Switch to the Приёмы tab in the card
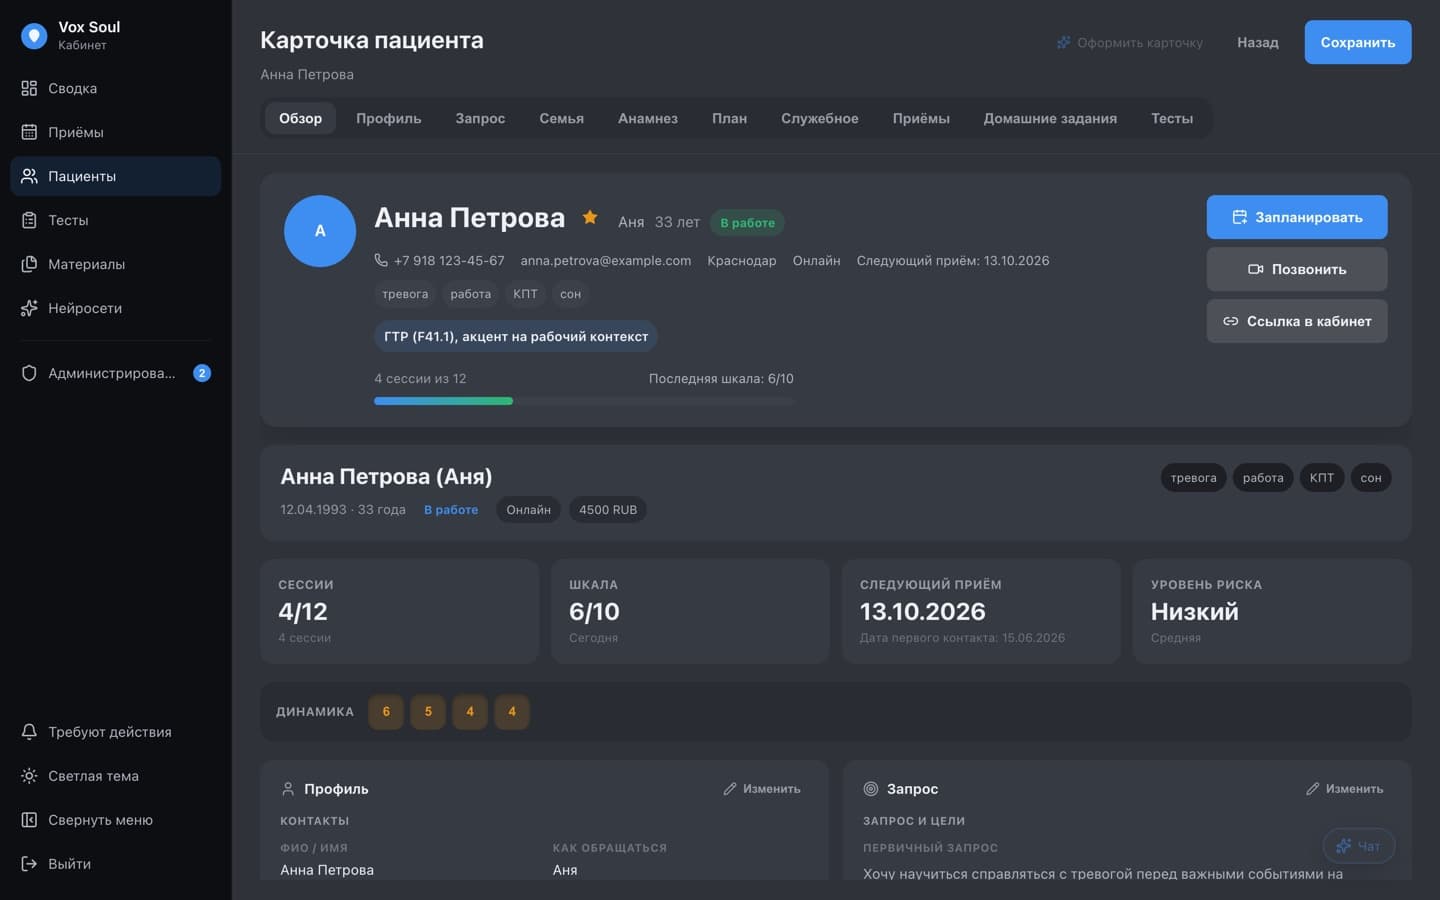The width and height of the screenshot is (1440, 900). 921,118
